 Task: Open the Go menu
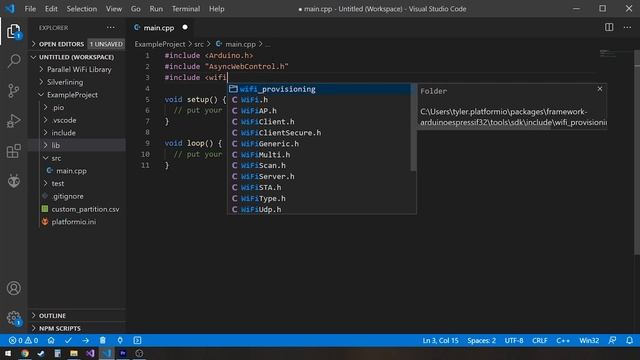click(x=136, y=9)
